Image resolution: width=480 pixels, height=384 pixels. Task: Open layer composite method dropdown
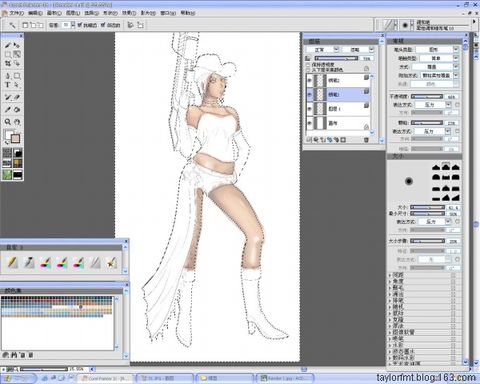click(322, 50)
